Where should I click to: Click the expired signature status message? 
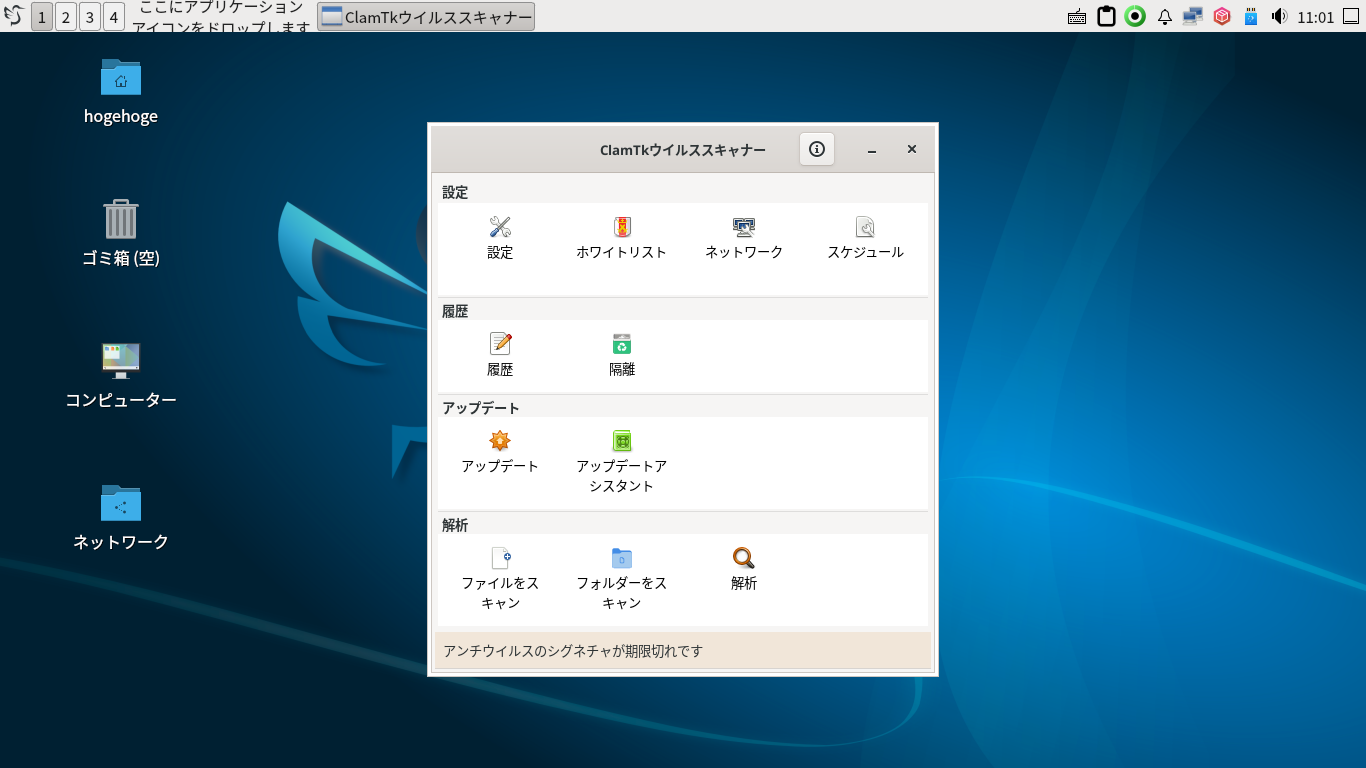coord(573,651)
